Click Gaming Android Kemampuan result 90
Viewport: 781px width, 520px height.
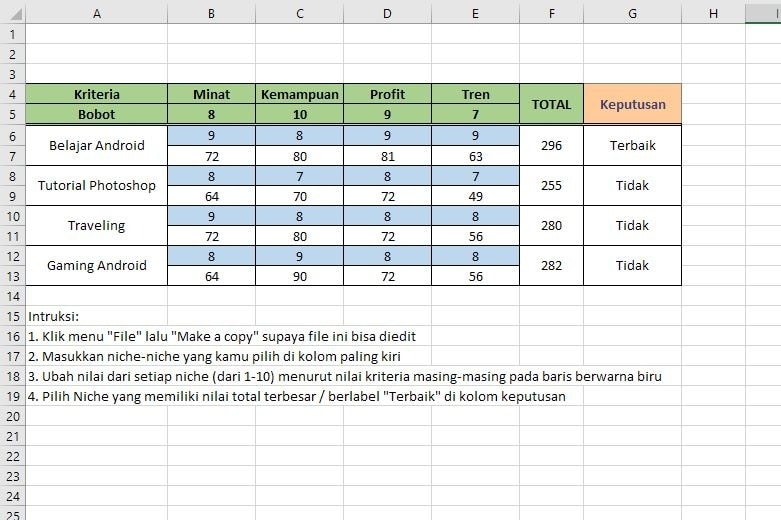299,276
